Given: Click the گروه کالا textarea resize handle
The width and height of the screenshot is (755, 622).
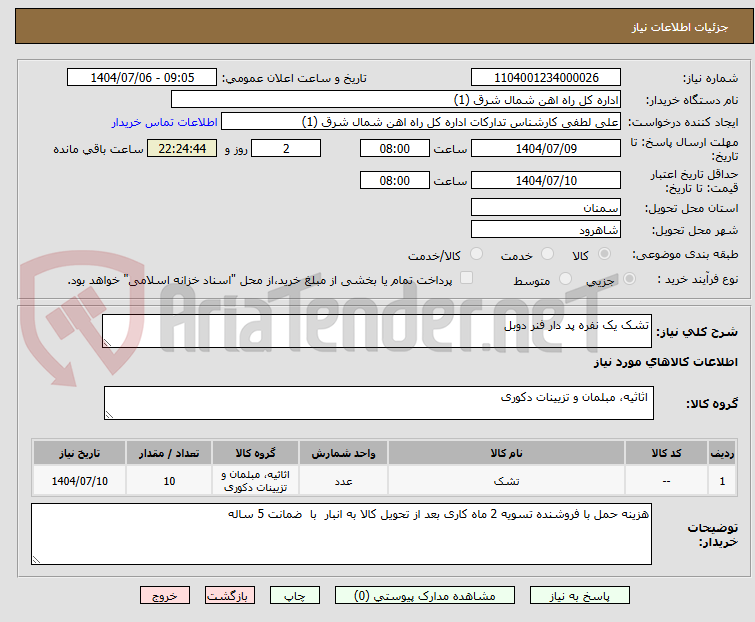Looking at the screenshot, I should pyautogui.click(x=109, y=415).
